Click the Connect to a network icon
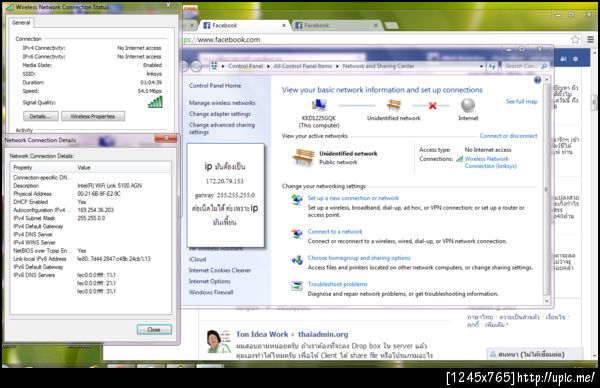The width and height of the screenshot is (600, 388). (297, 233)
